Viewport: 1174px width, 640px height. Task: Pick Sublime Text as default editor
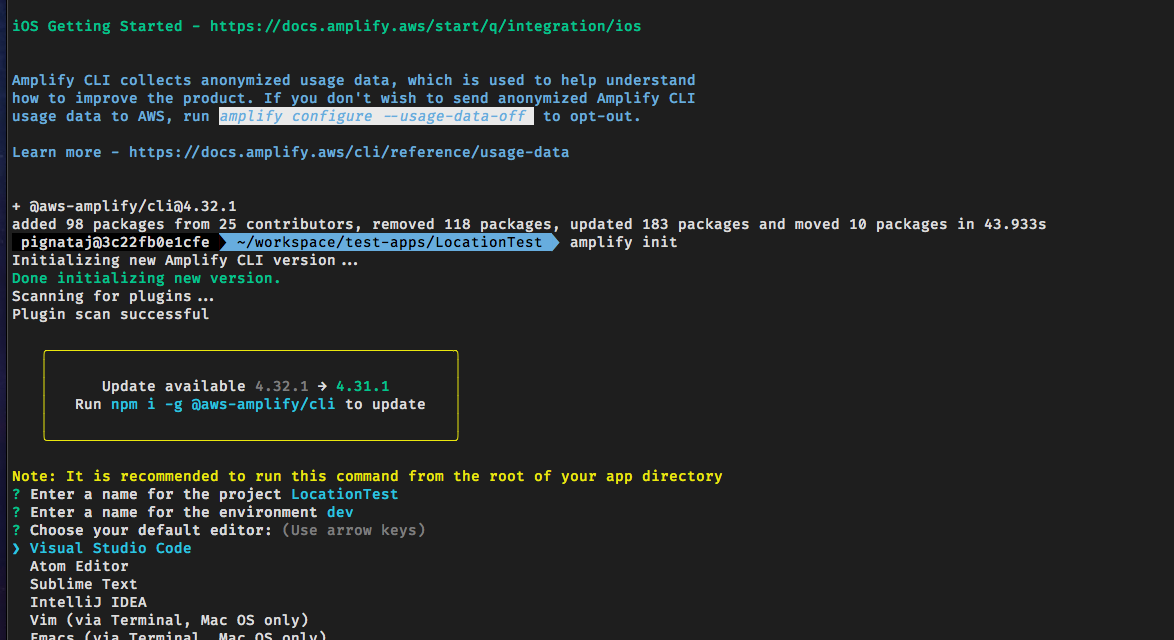(x=84, y=584)
